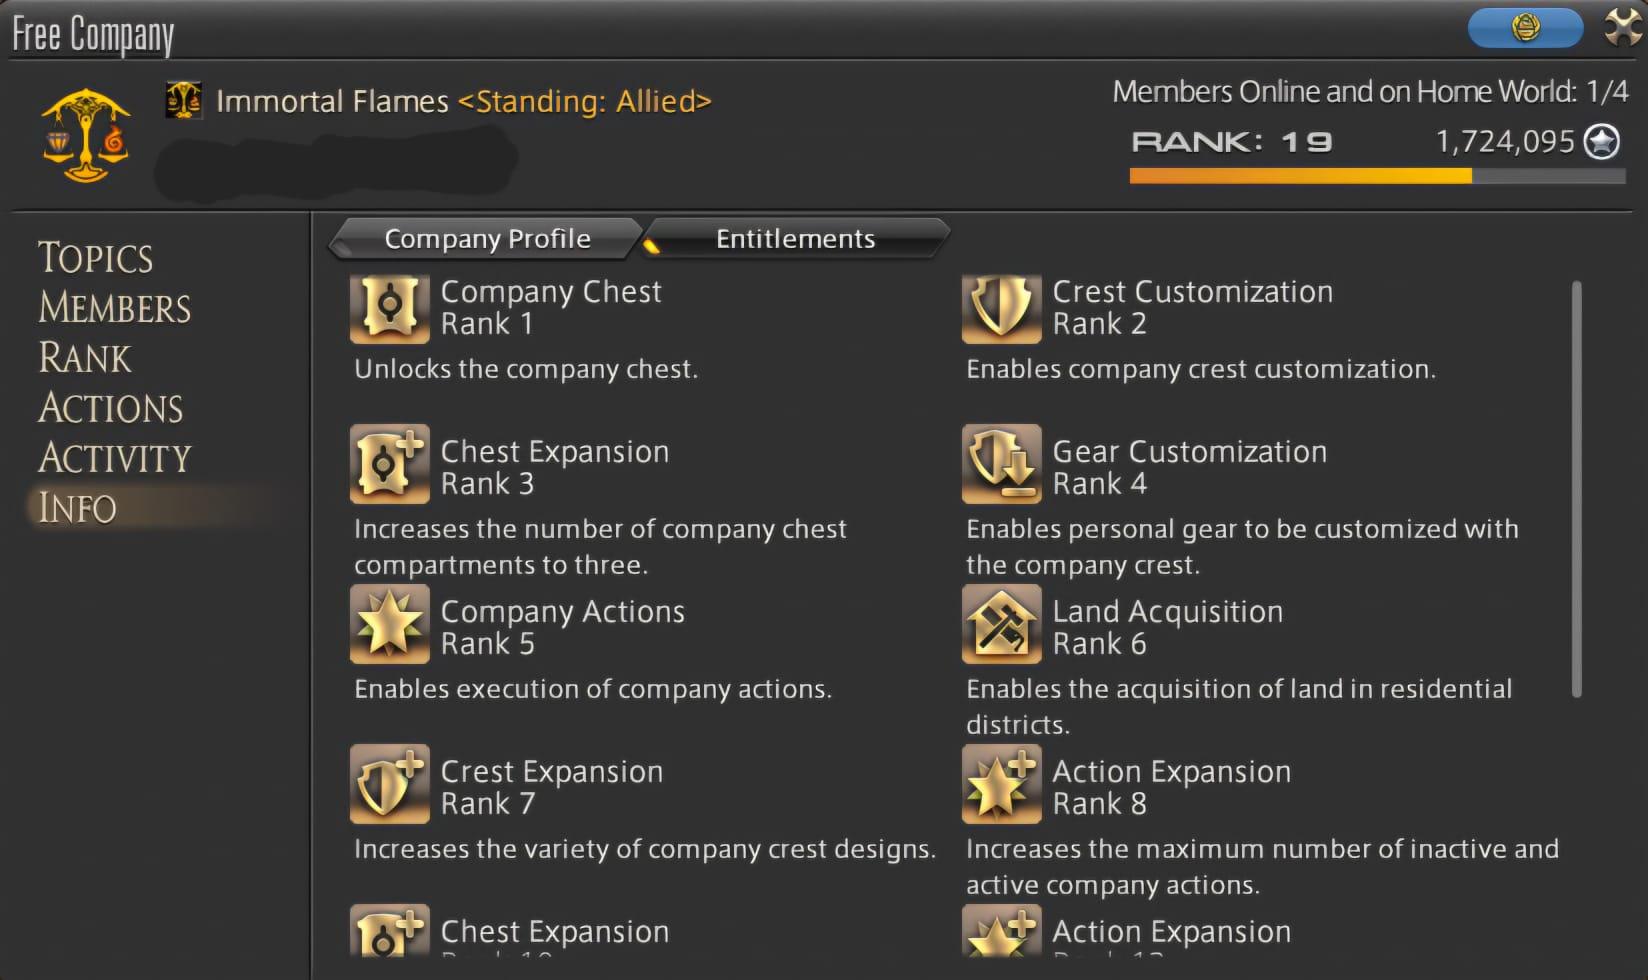Image resolution: width=1648 pixels, height=980 pixels.
Task: Select the Crest Expansion Rank 7 icon
Action: (389, 784)
